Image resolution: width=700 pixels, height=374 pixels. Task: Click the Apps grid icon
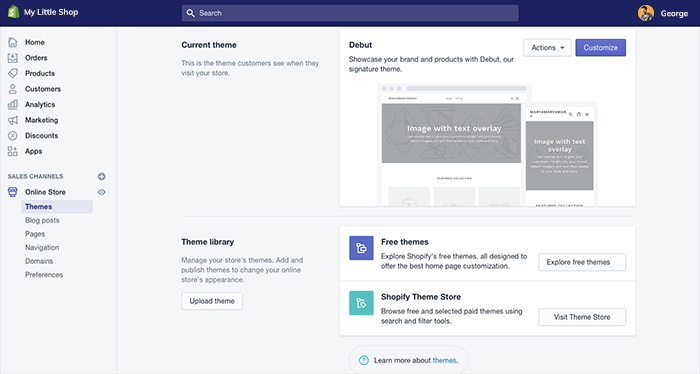(12, 151)
